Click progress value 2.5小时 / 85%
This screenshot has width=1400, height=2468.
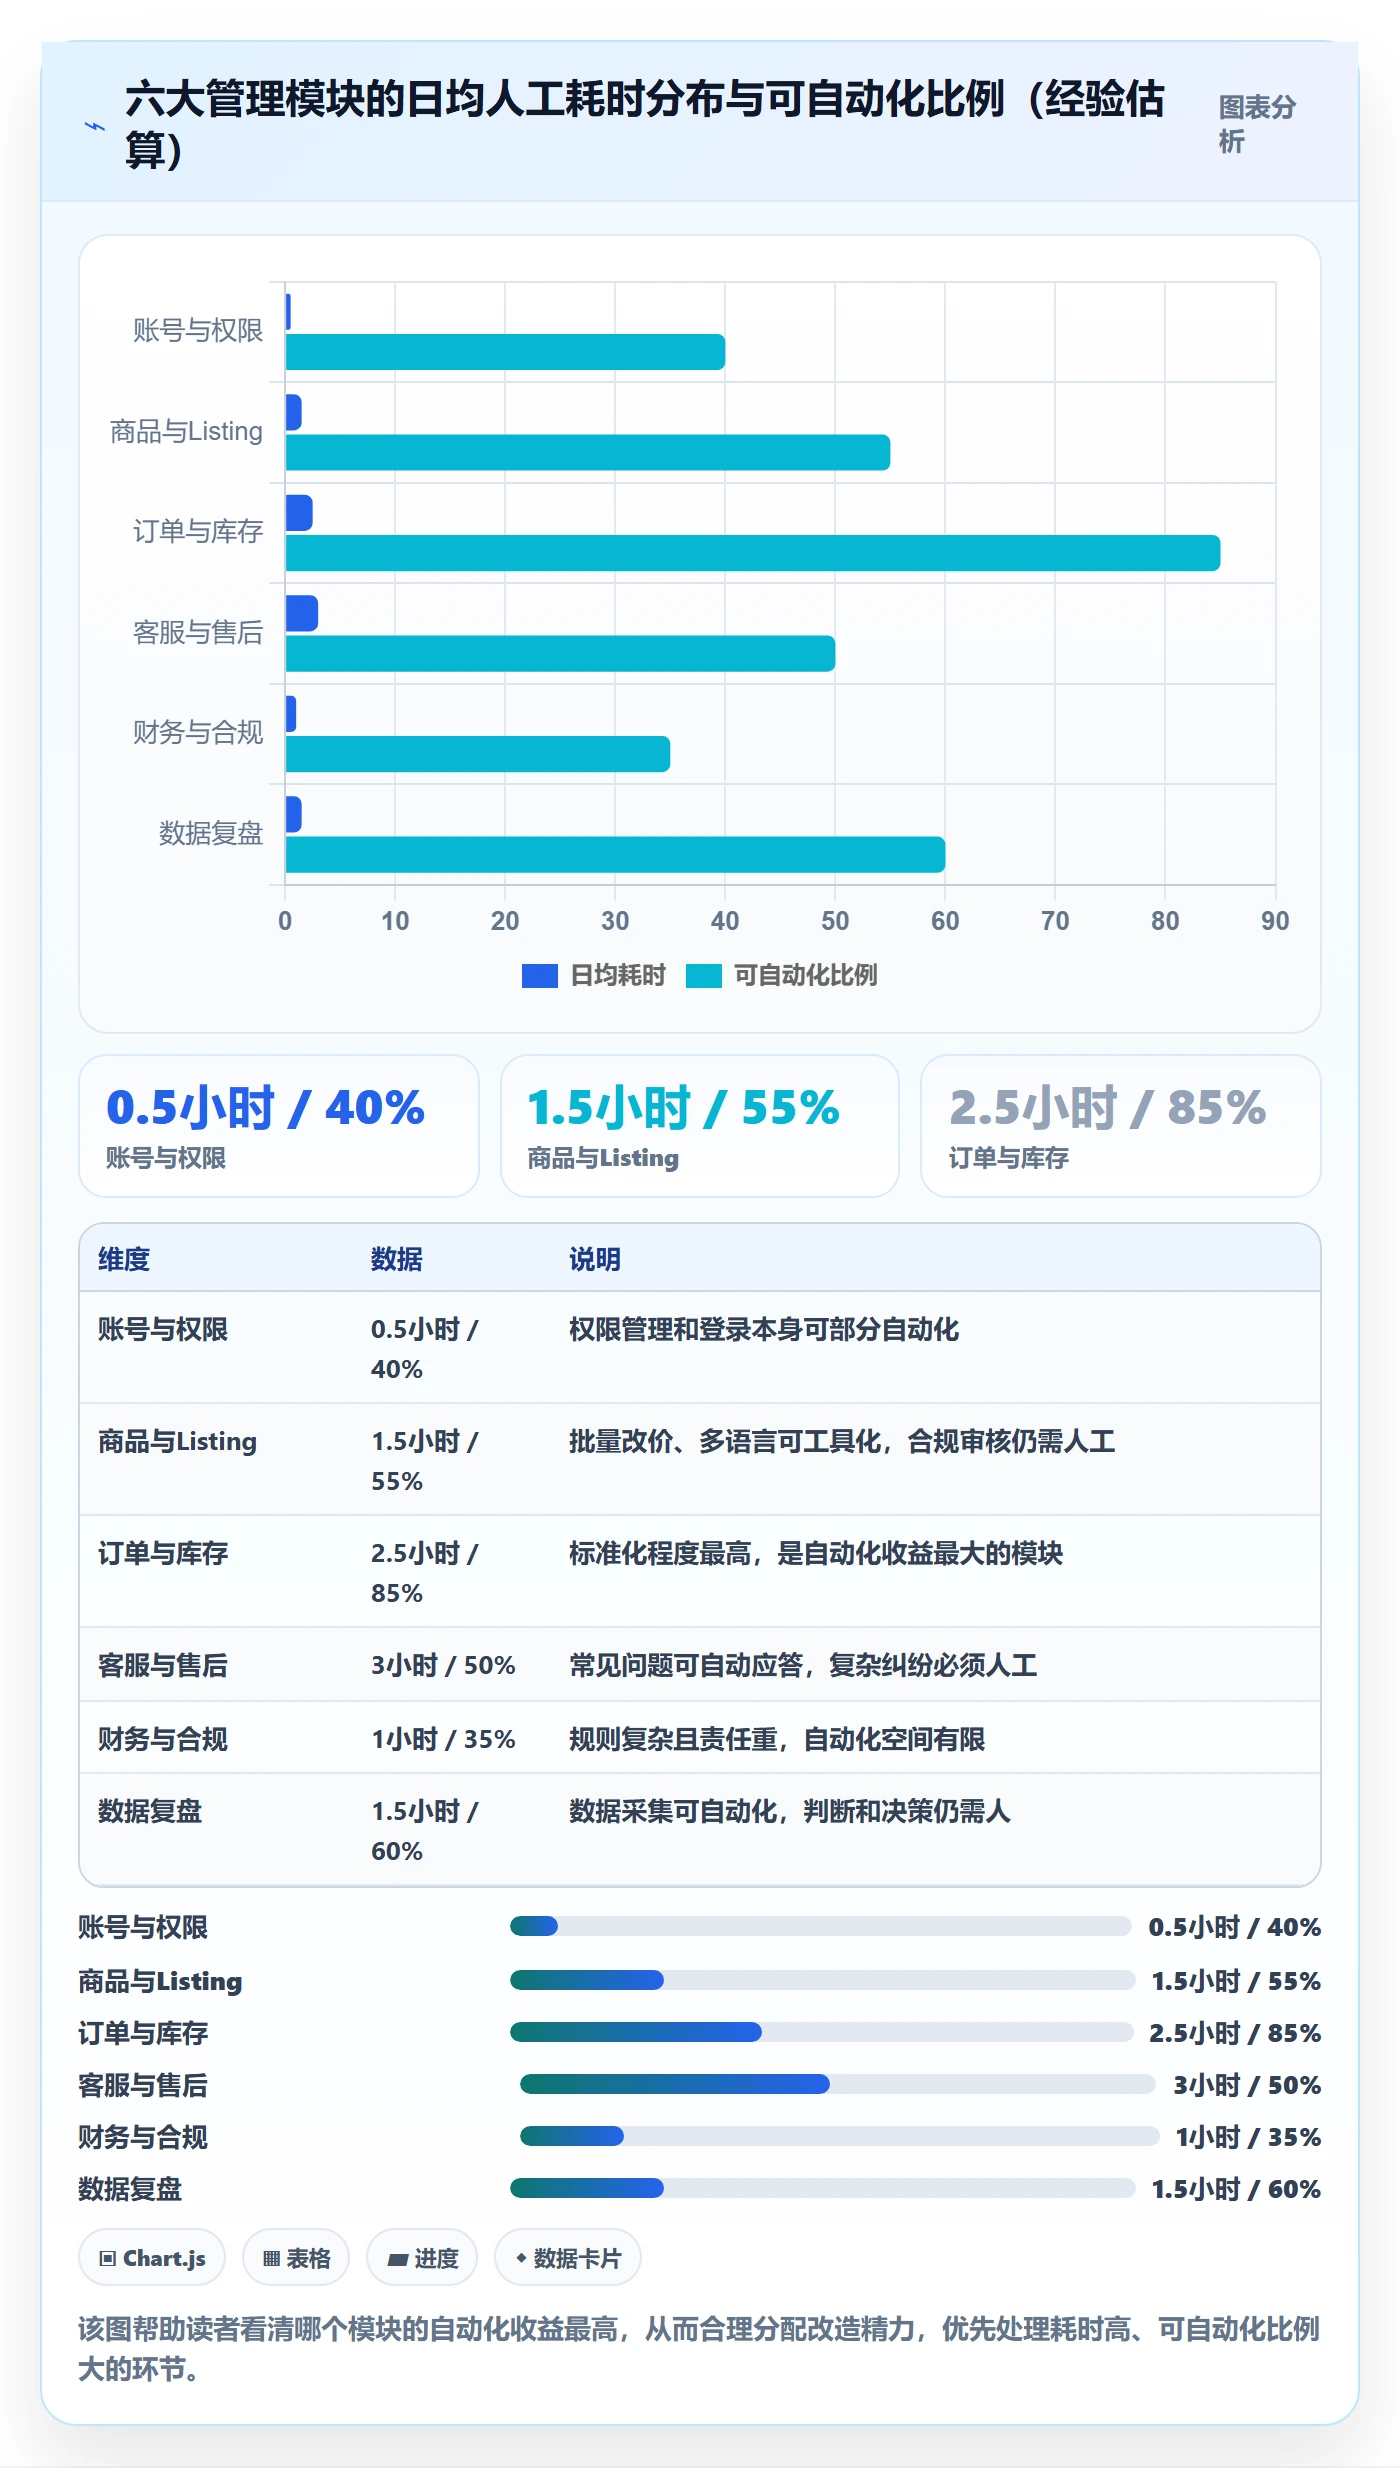tap(1235, 2033)
